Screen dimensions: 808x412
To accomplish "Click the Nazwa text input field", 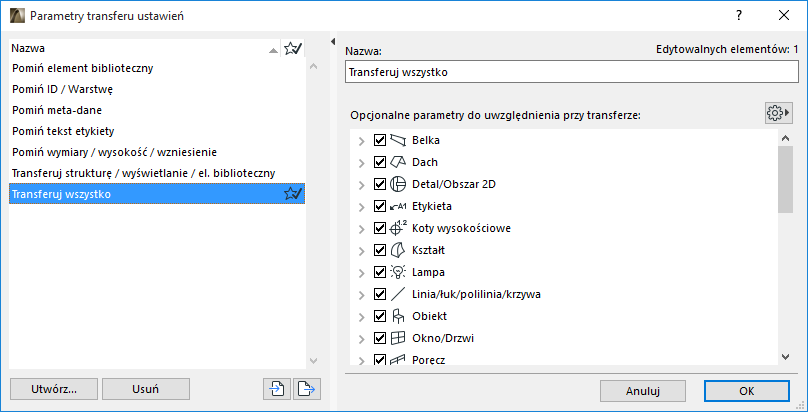I will point(570,72).
